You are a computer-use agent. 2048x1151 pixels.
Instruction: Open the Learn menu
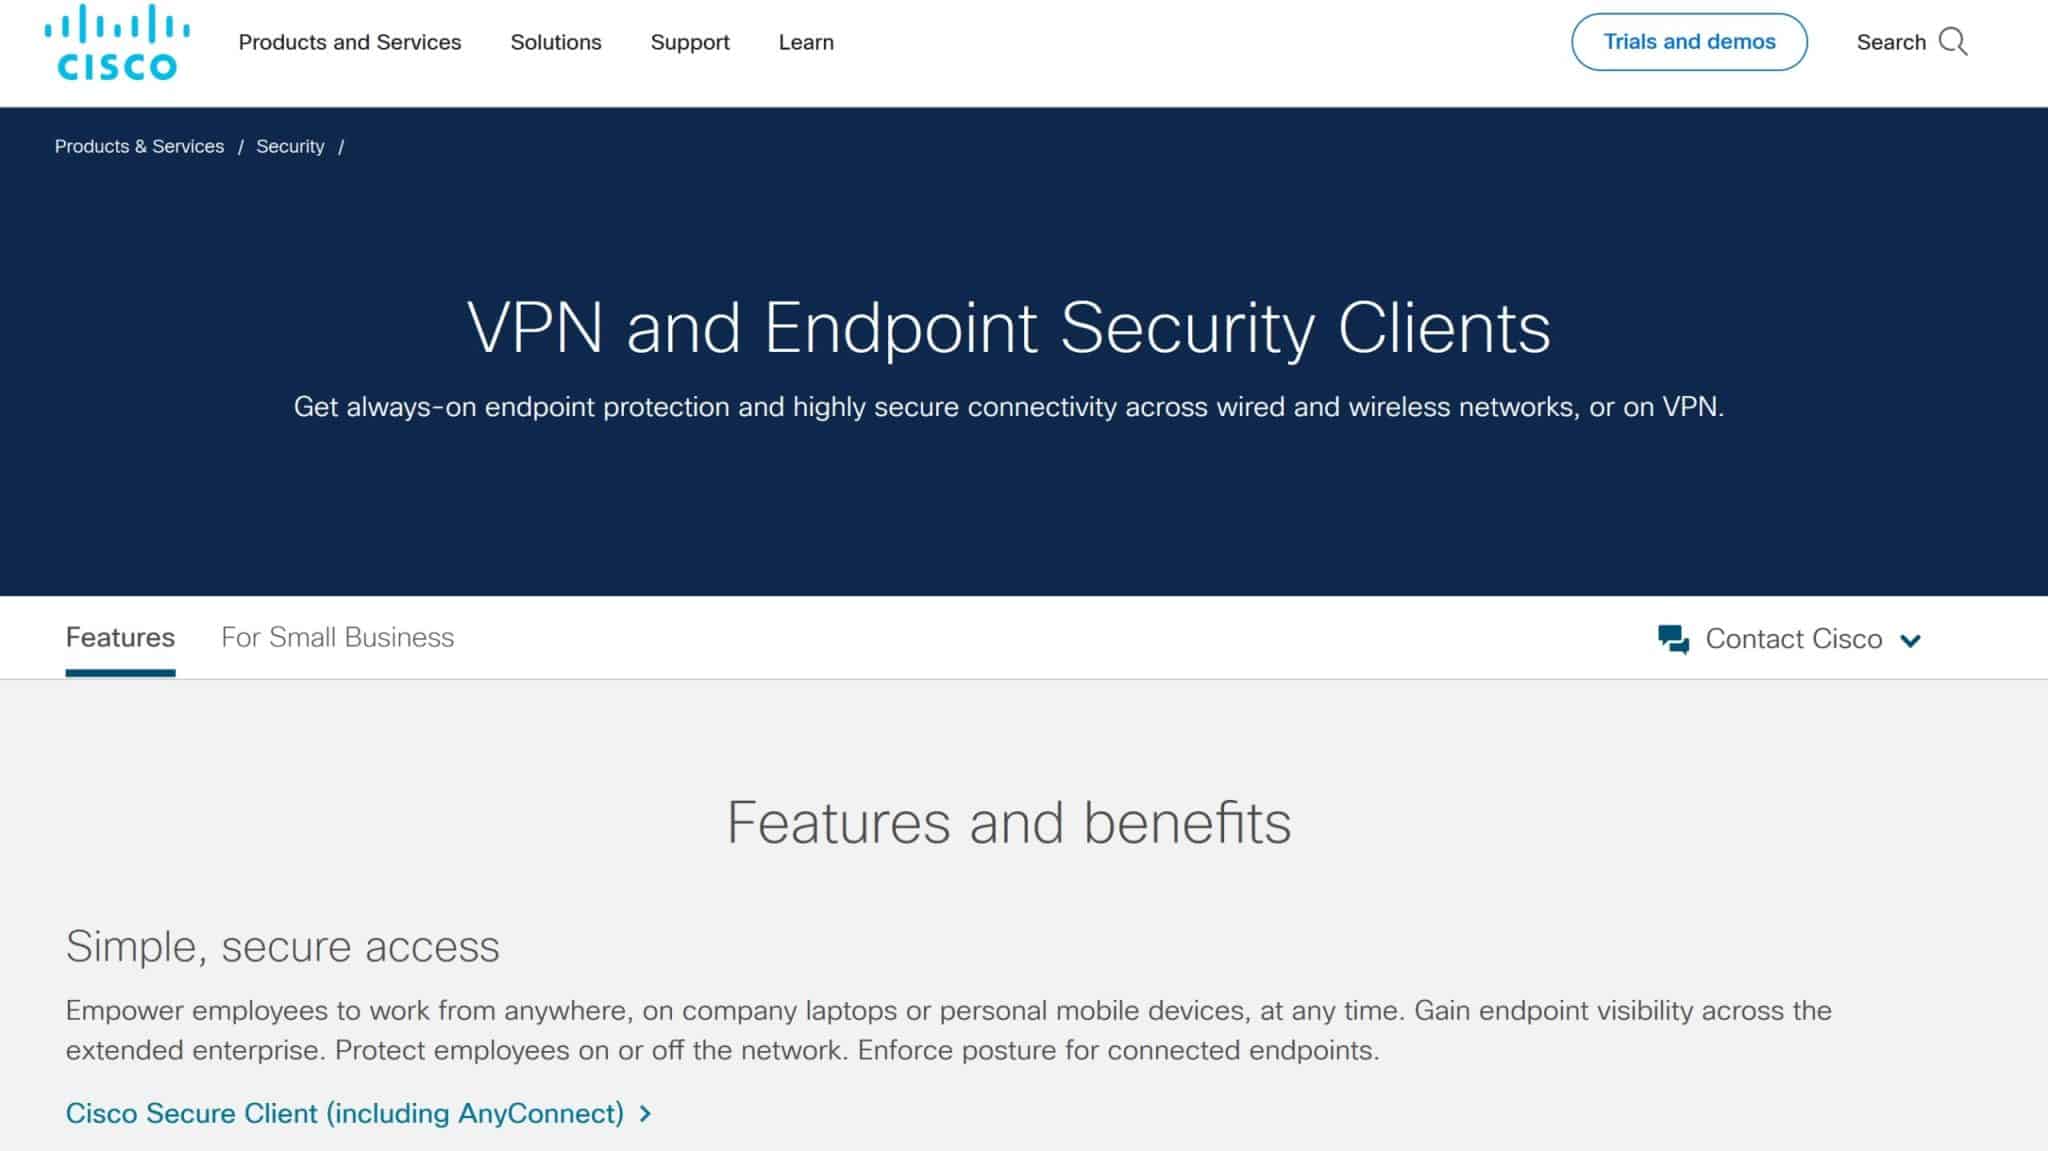click(806, 42)
